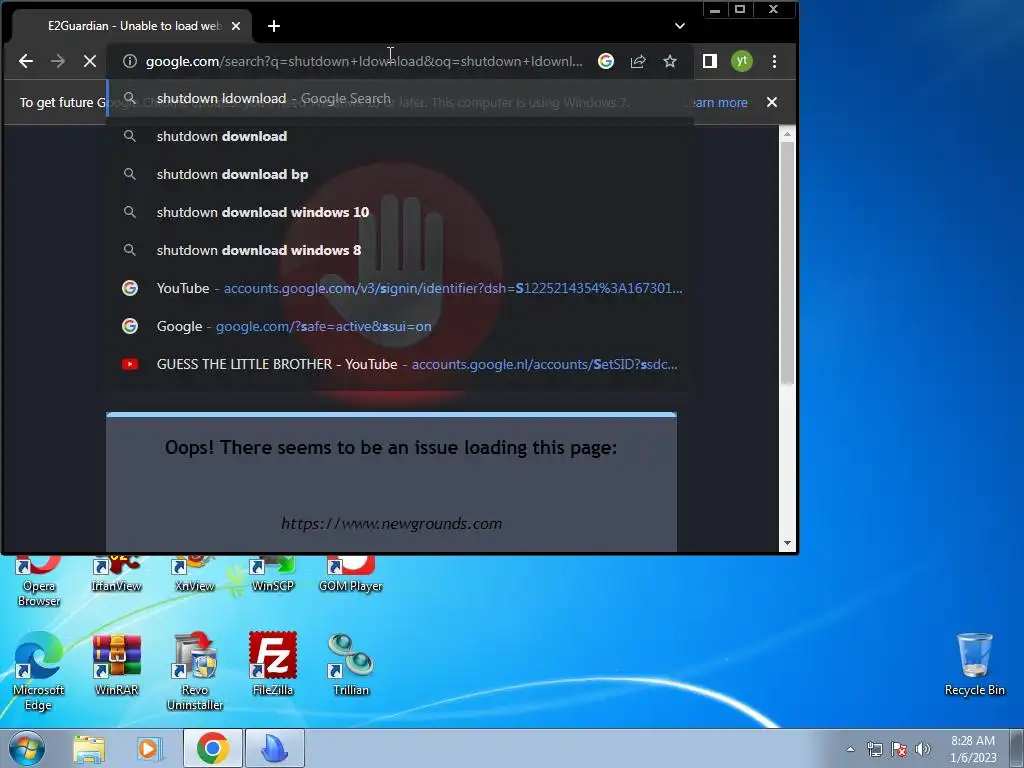Show hidden tray icons arrow
1024x768 pixels.
pyautogui.click(x=850, y=749)
